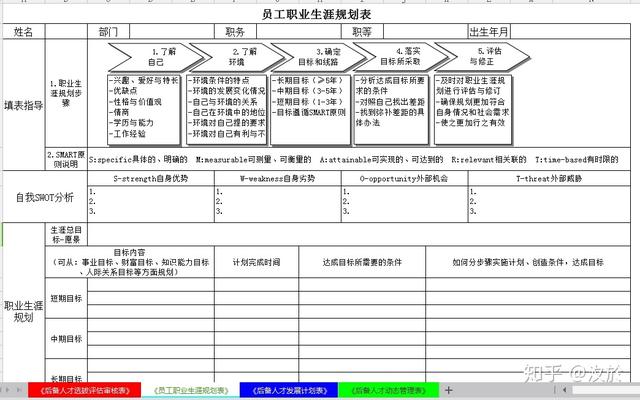Click the arrow shape 3.确定目标和线路
This screenshot has width=640, height=400.
pyautogui.click(x=318, y=57)
